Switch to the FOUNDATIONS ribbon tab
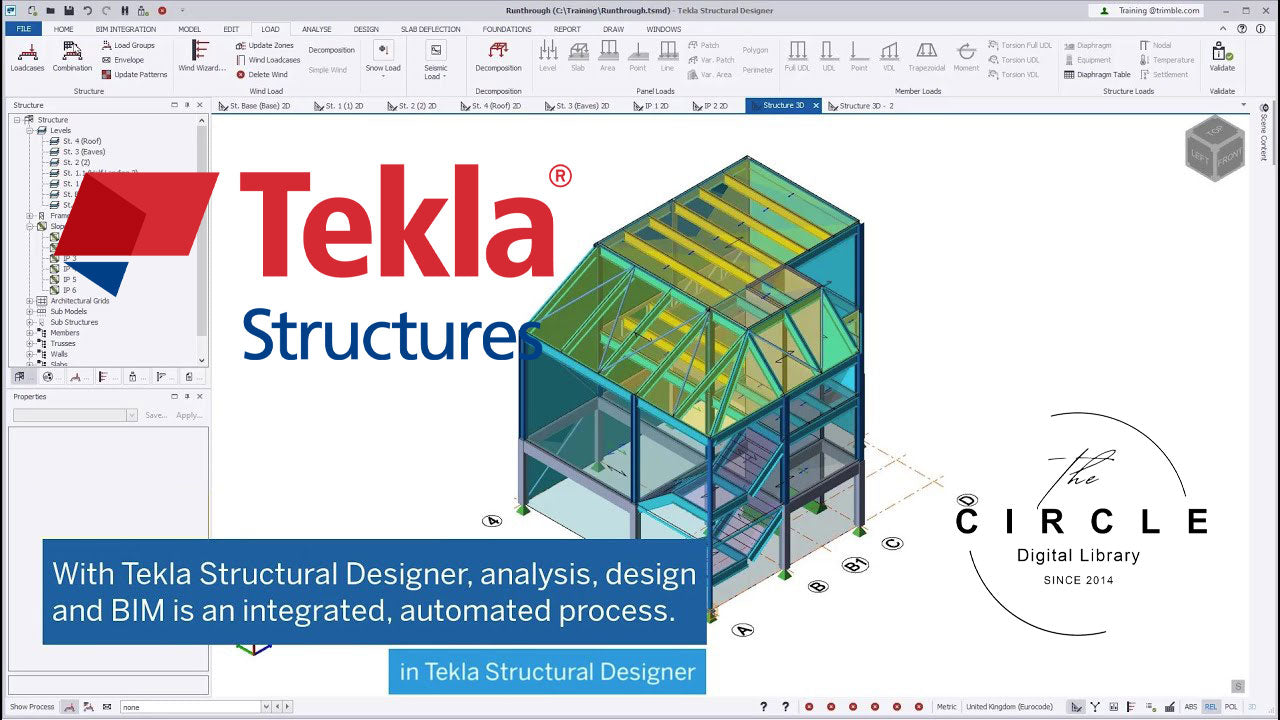Image resolution: width=1280 pixels, height=720 pixels. click(x=507, y=29)
